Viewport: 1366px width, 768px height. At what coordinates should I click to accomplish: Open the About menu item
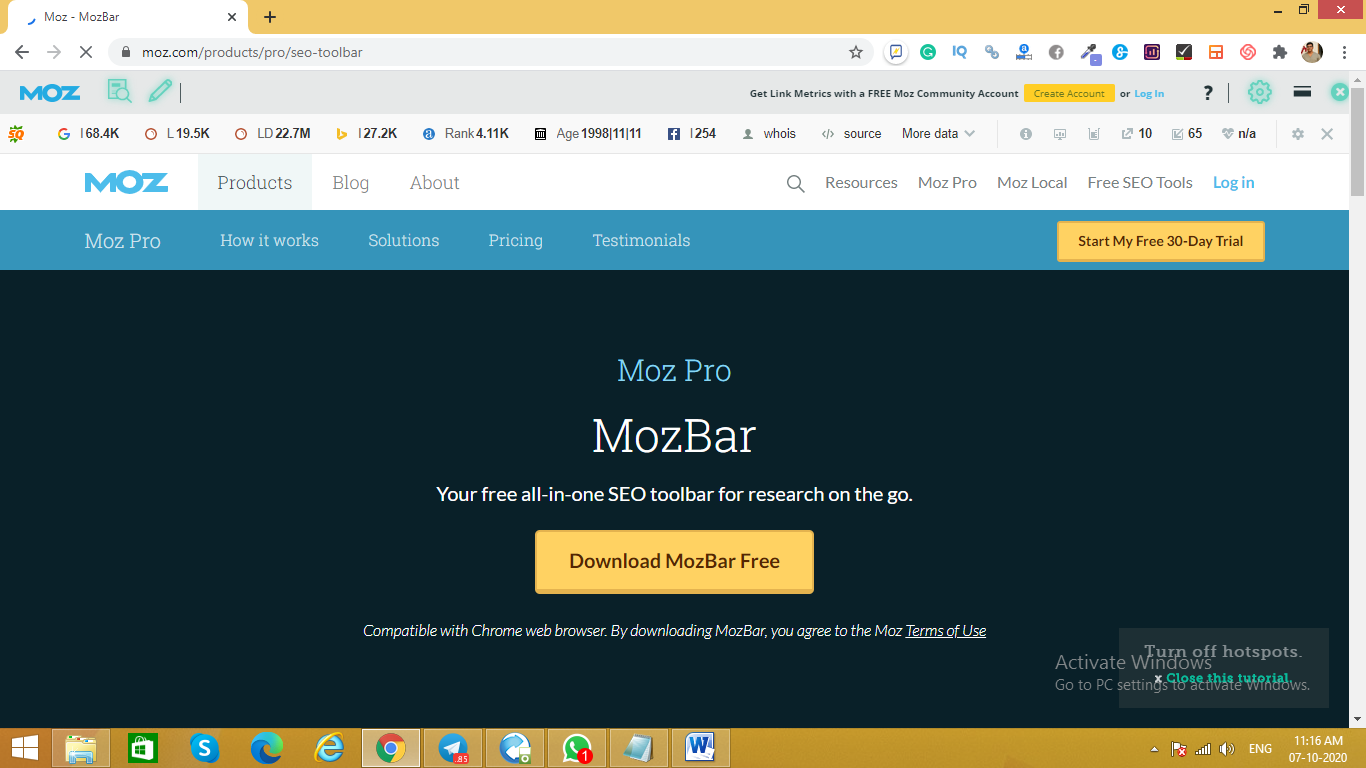coord(435,182)
